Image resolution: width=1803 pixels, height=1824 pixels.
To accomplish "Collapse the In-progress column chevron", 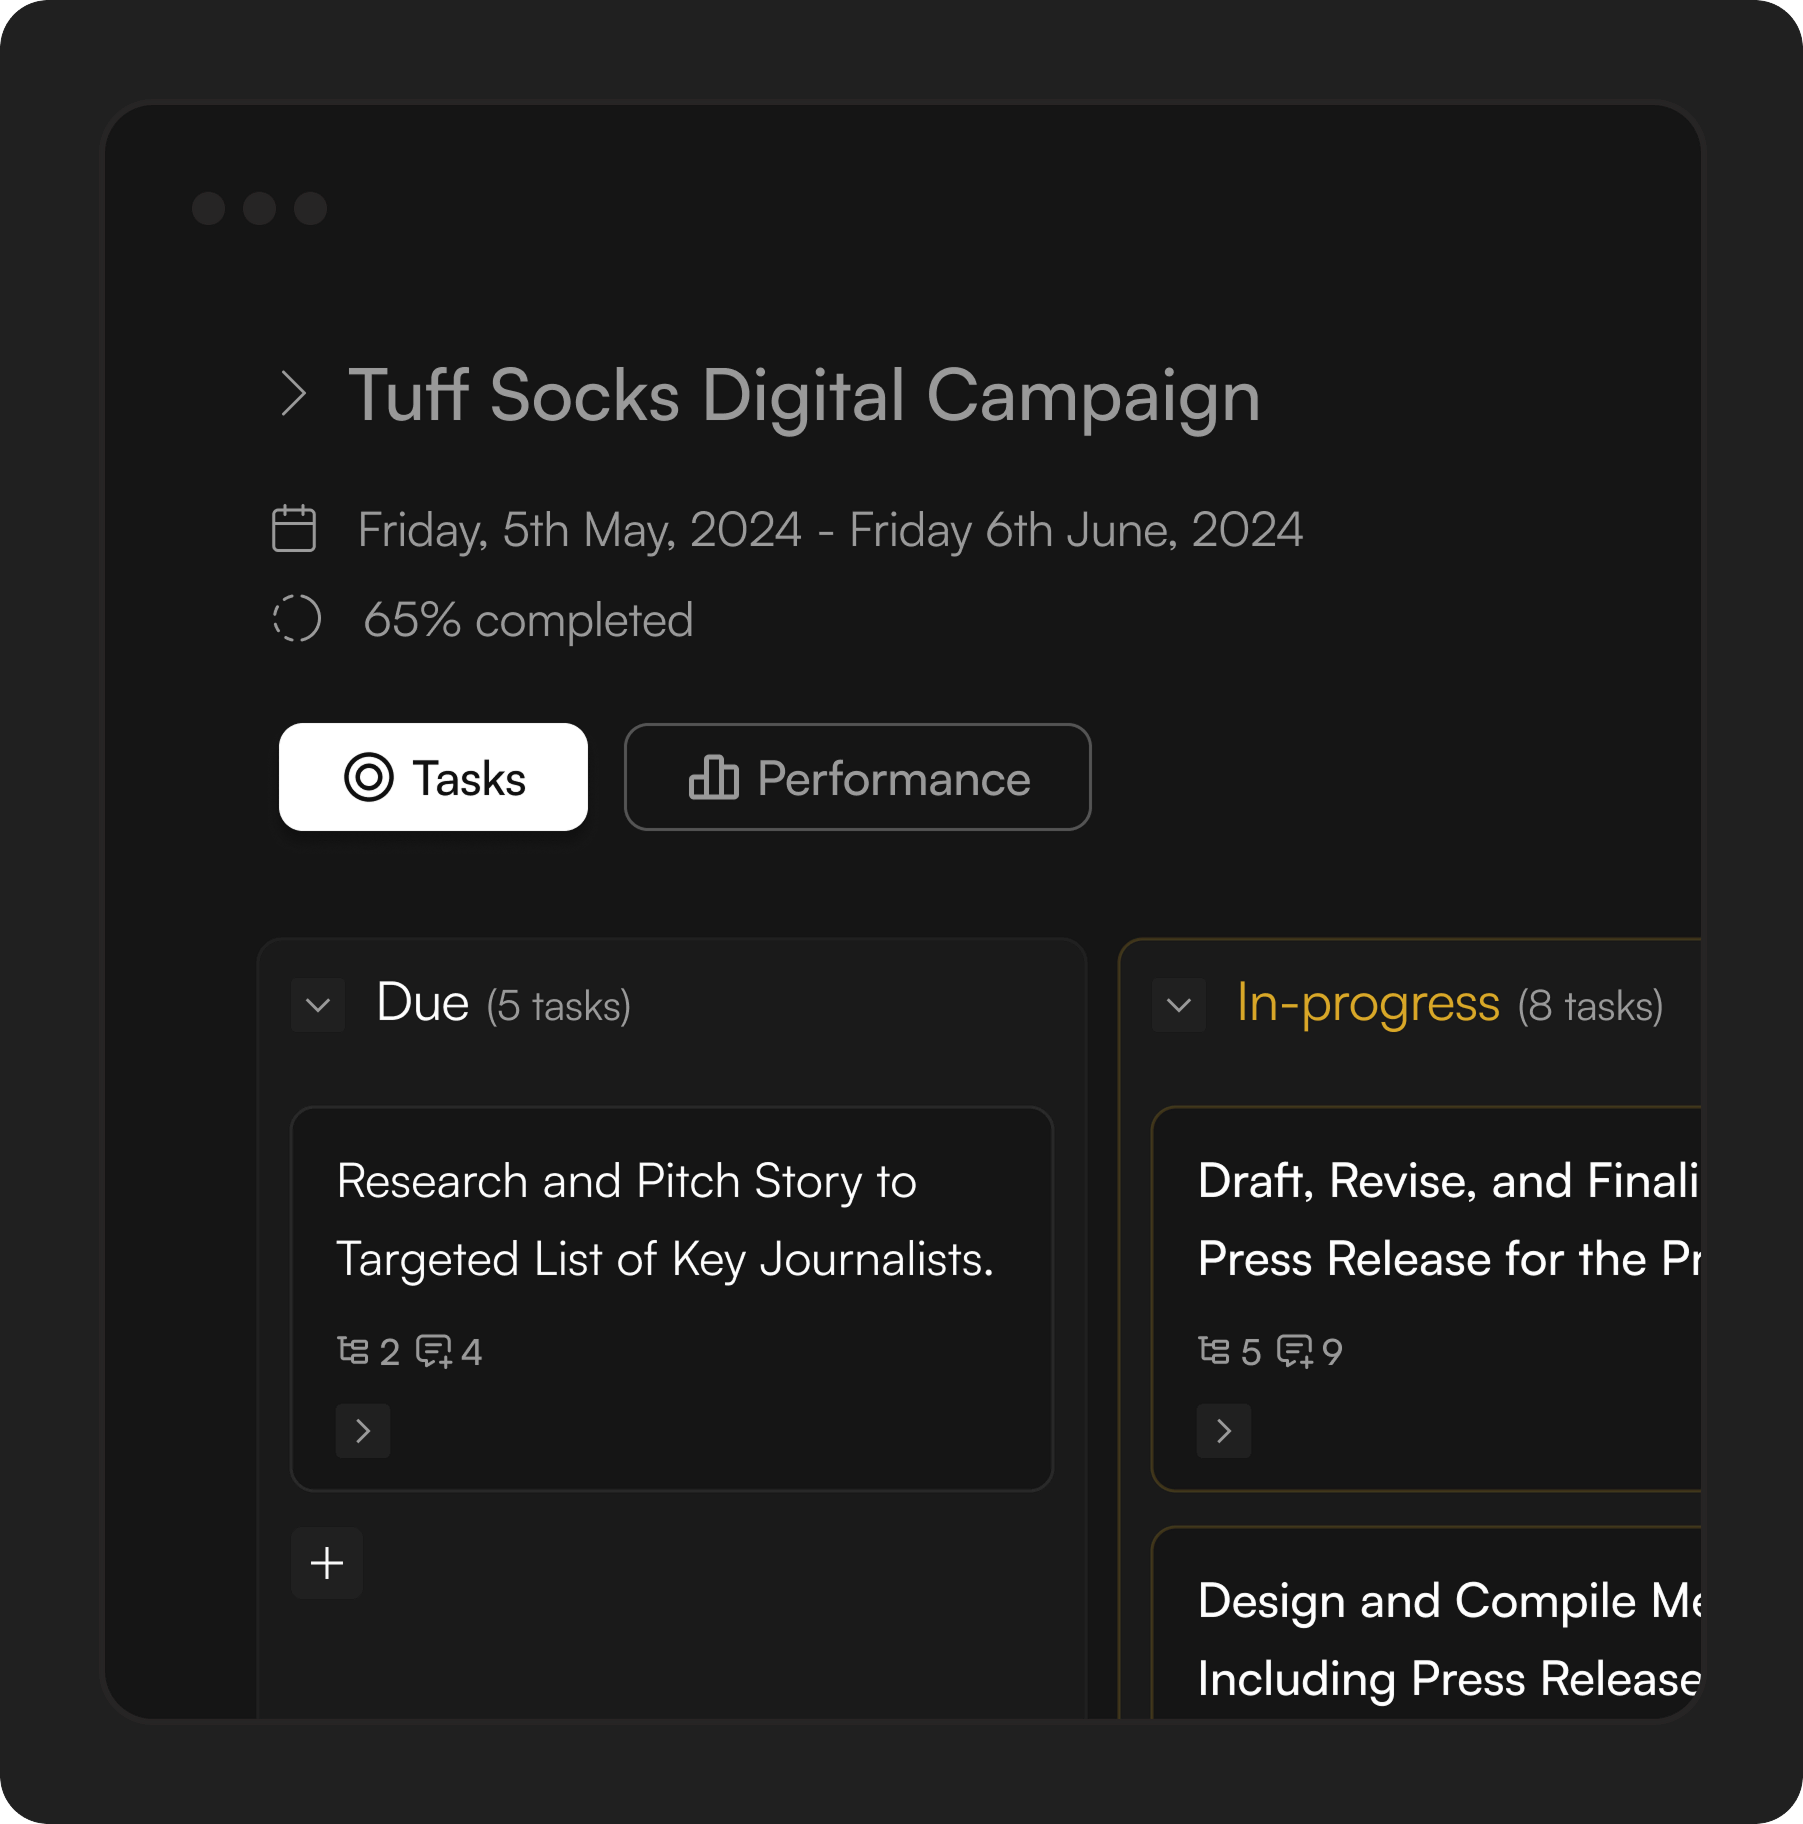I will coord(1179,1005).
